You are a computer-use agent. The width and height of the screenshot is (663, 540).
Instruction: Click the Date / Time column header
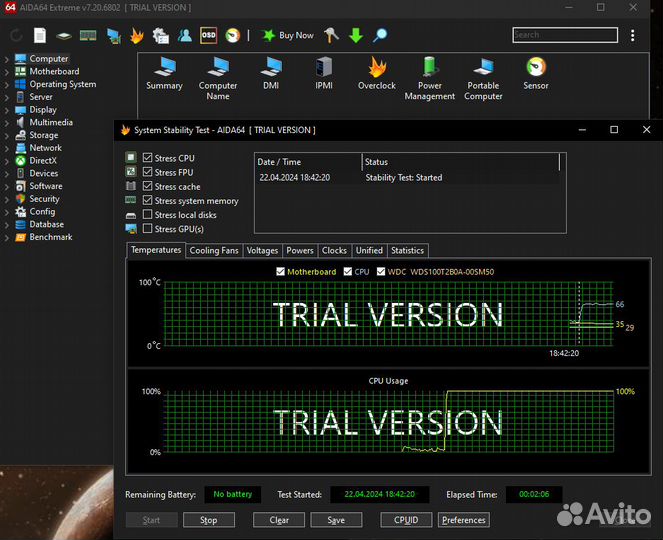point(308,162)
